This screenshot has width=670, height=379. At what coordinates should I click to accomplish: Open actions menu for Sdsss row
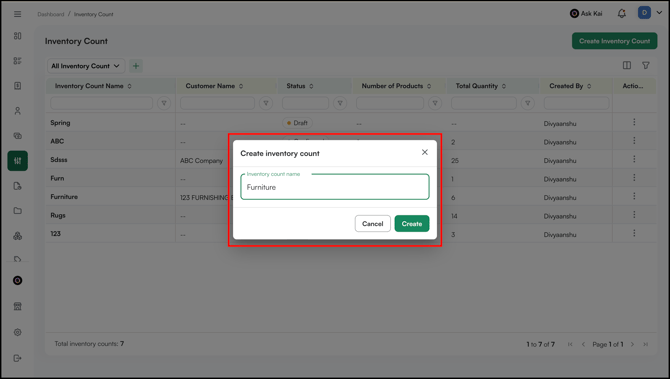click(634, 159)
